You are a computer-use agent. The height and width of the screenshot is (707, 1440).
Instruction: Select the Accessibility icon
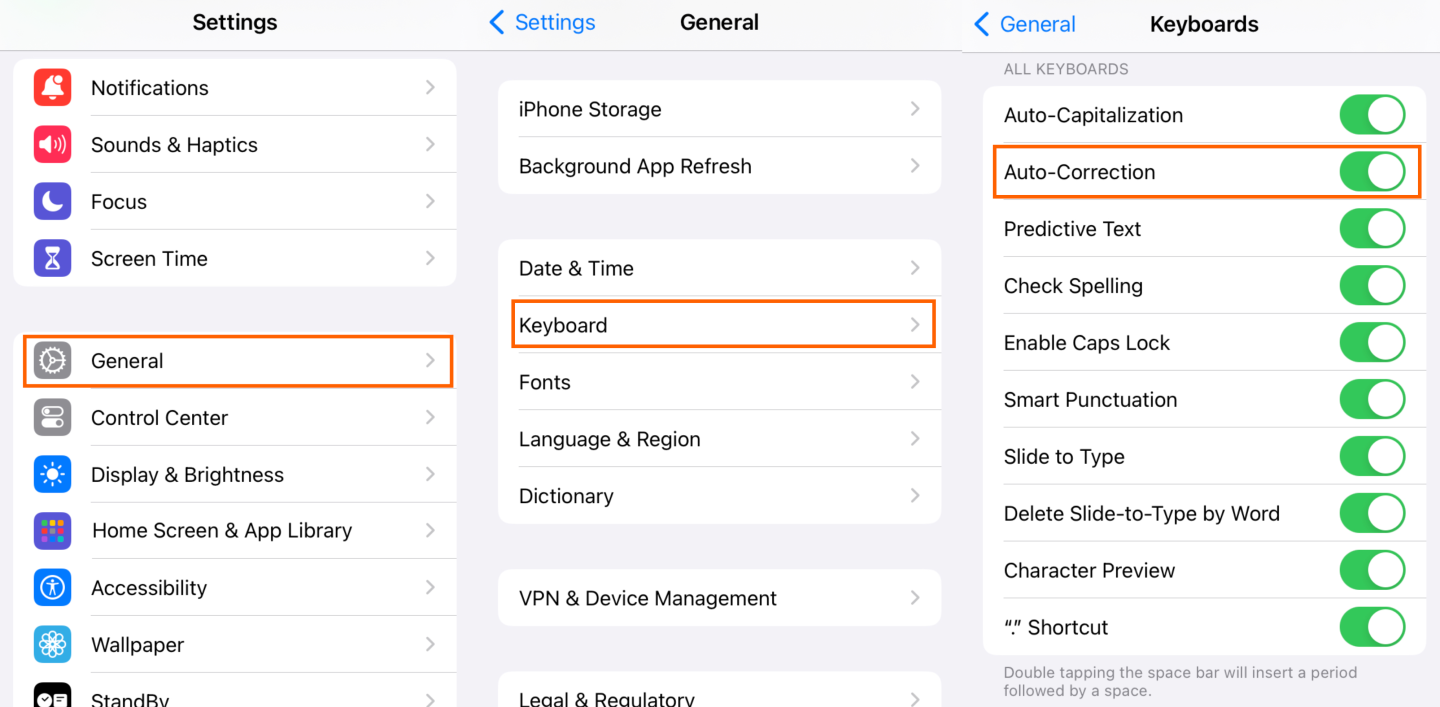coord(52,588)
